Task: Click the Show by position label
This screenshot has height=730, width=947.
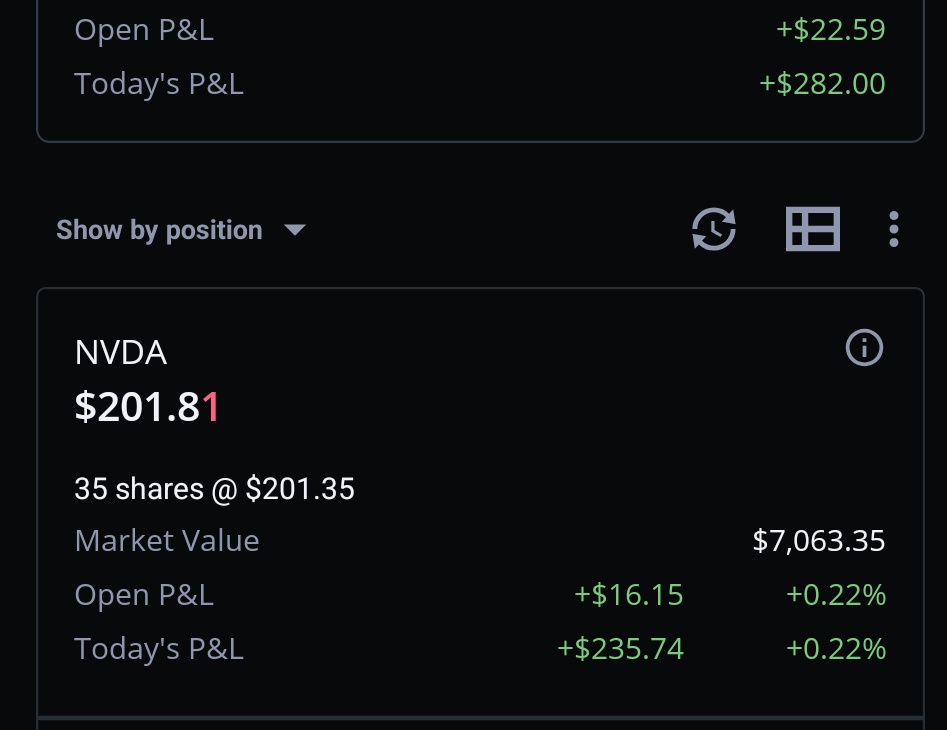Action: pyautogui.click(x=159, y=230)
